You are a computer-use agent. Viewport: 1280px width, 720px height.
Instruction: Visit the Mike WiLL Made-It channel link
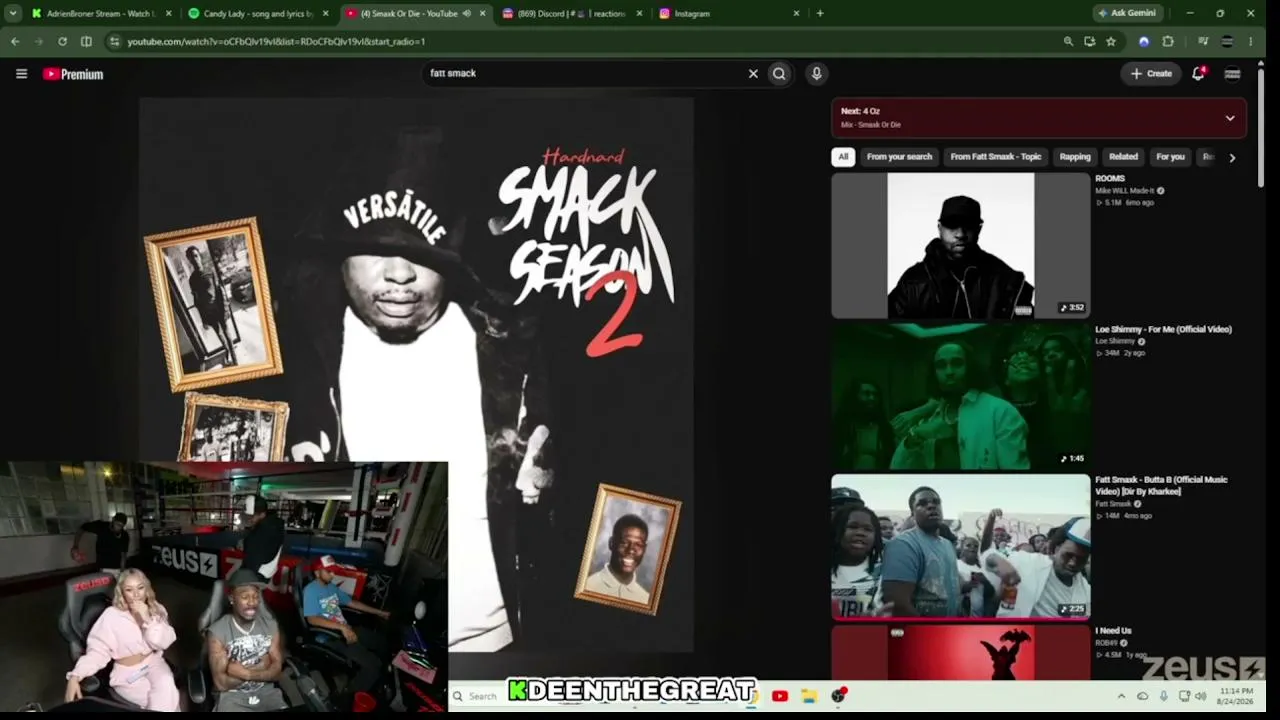pos(1126,191)
